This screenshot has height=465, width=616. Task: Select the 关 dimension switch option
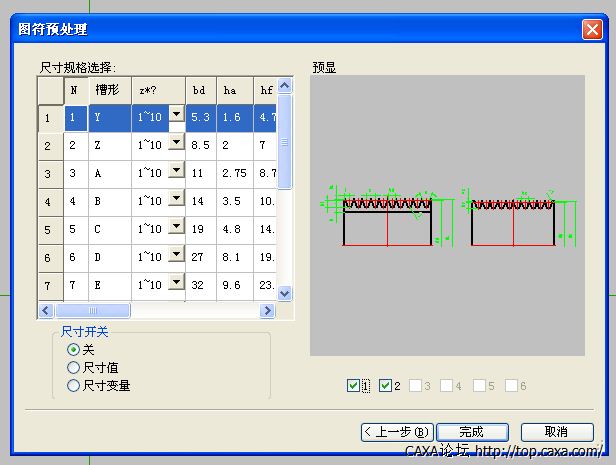point(73,349)
